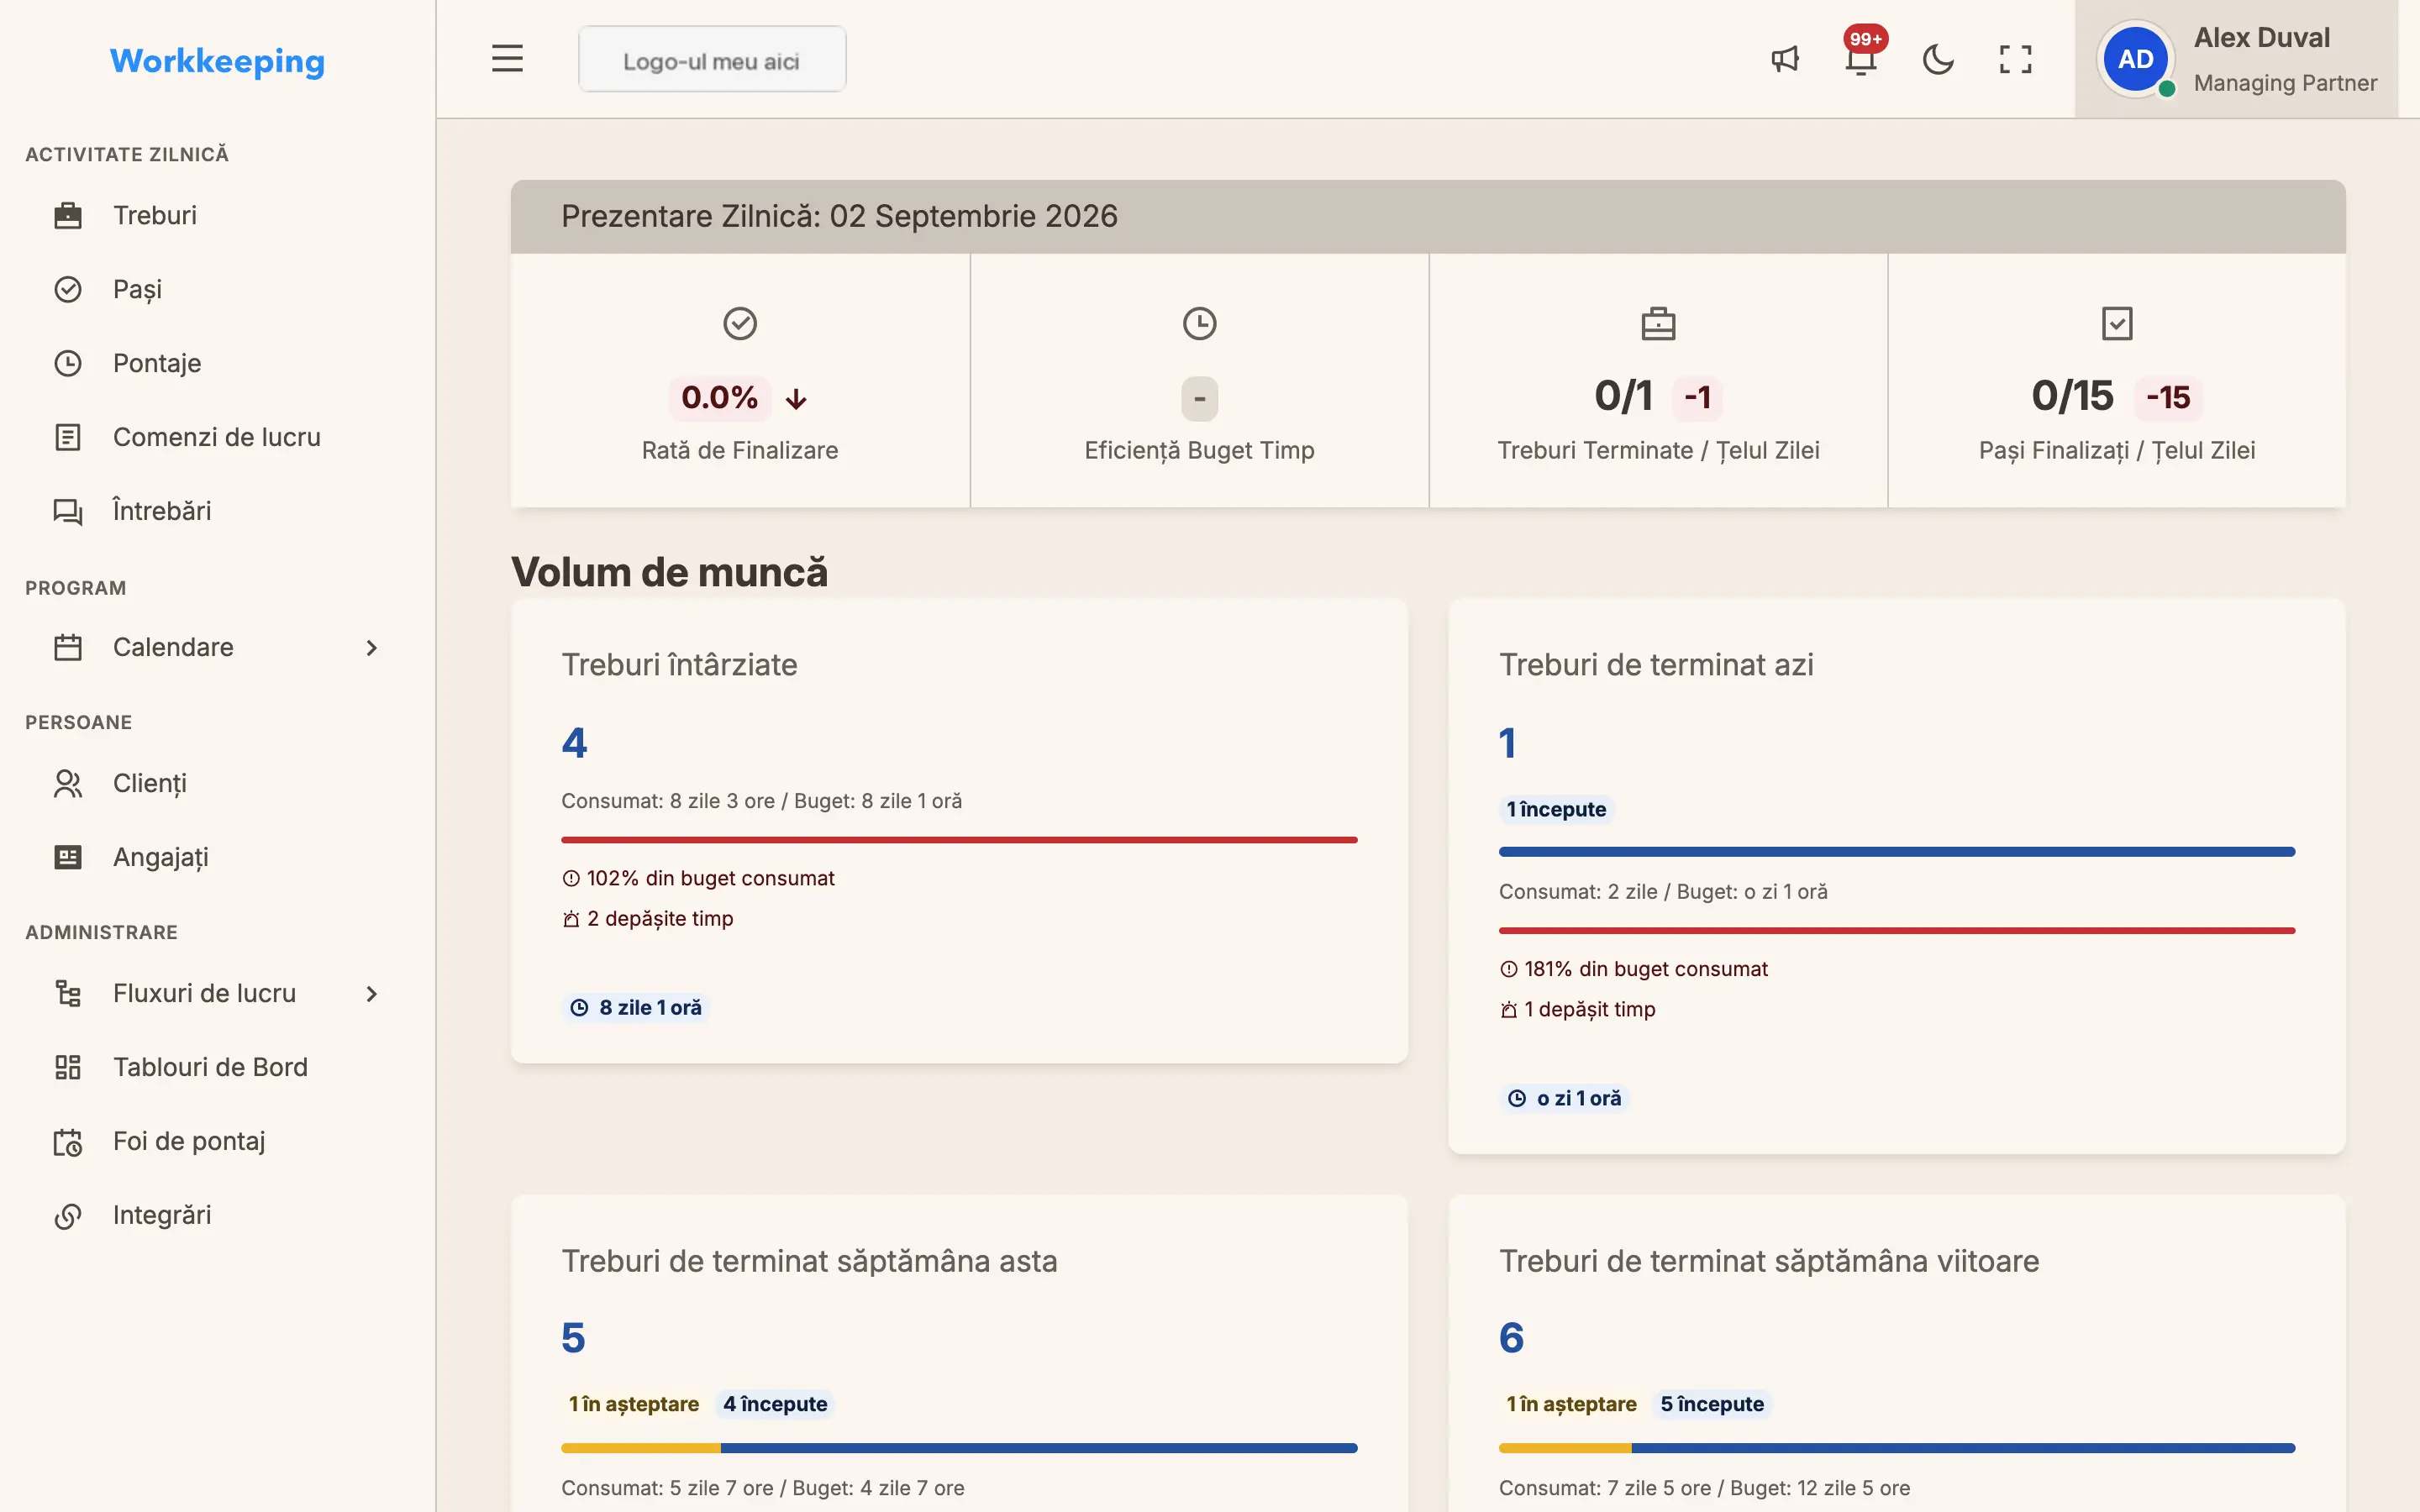The height and width of the screenshot is (1512, 2420).
Task: Click the Workkeeping logo link
Action: coord(217,61)
